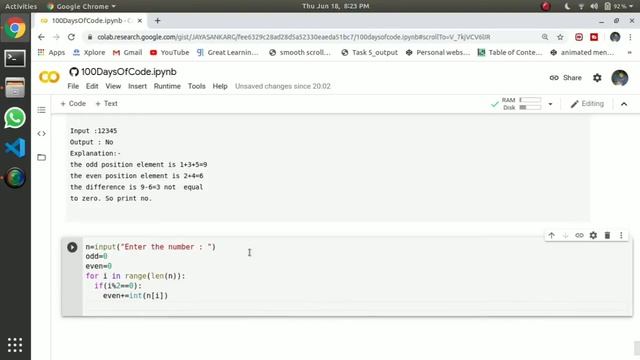Click Chrome profile avatar in toolbar

615,37
